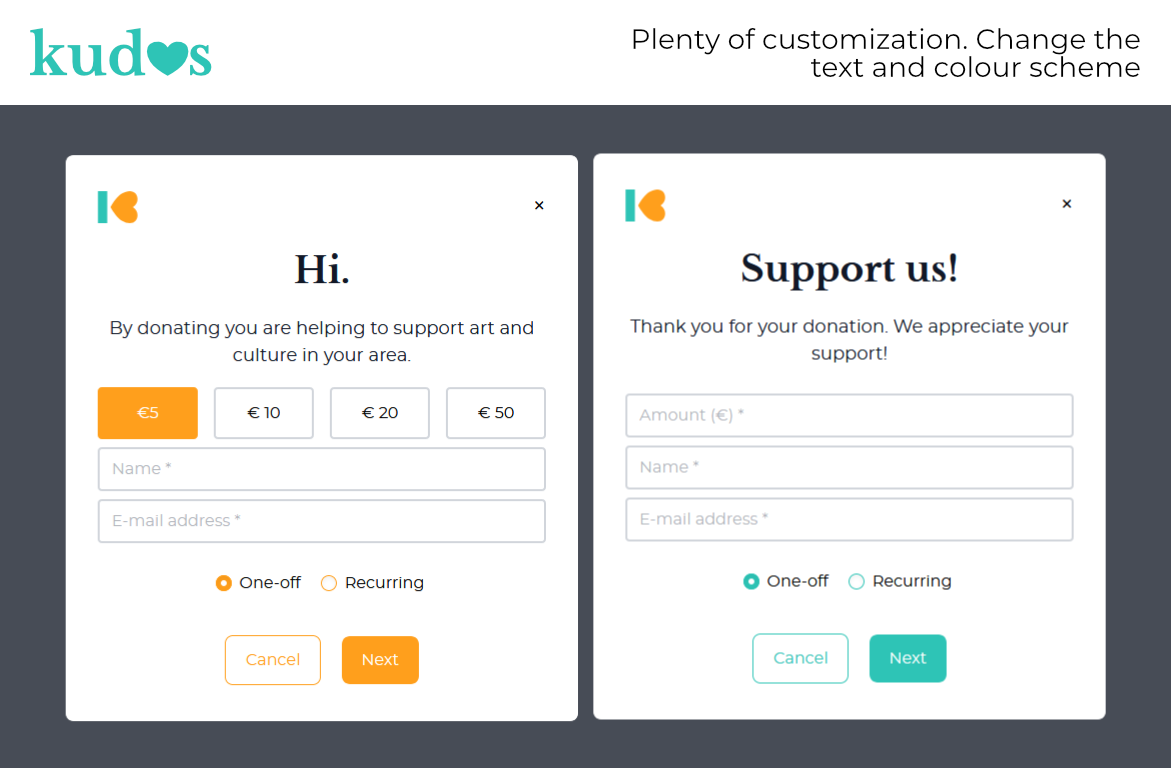Click the teal Next button
Image resolution: width=1171 pixels, height=768 pixels.
[907, 658]
